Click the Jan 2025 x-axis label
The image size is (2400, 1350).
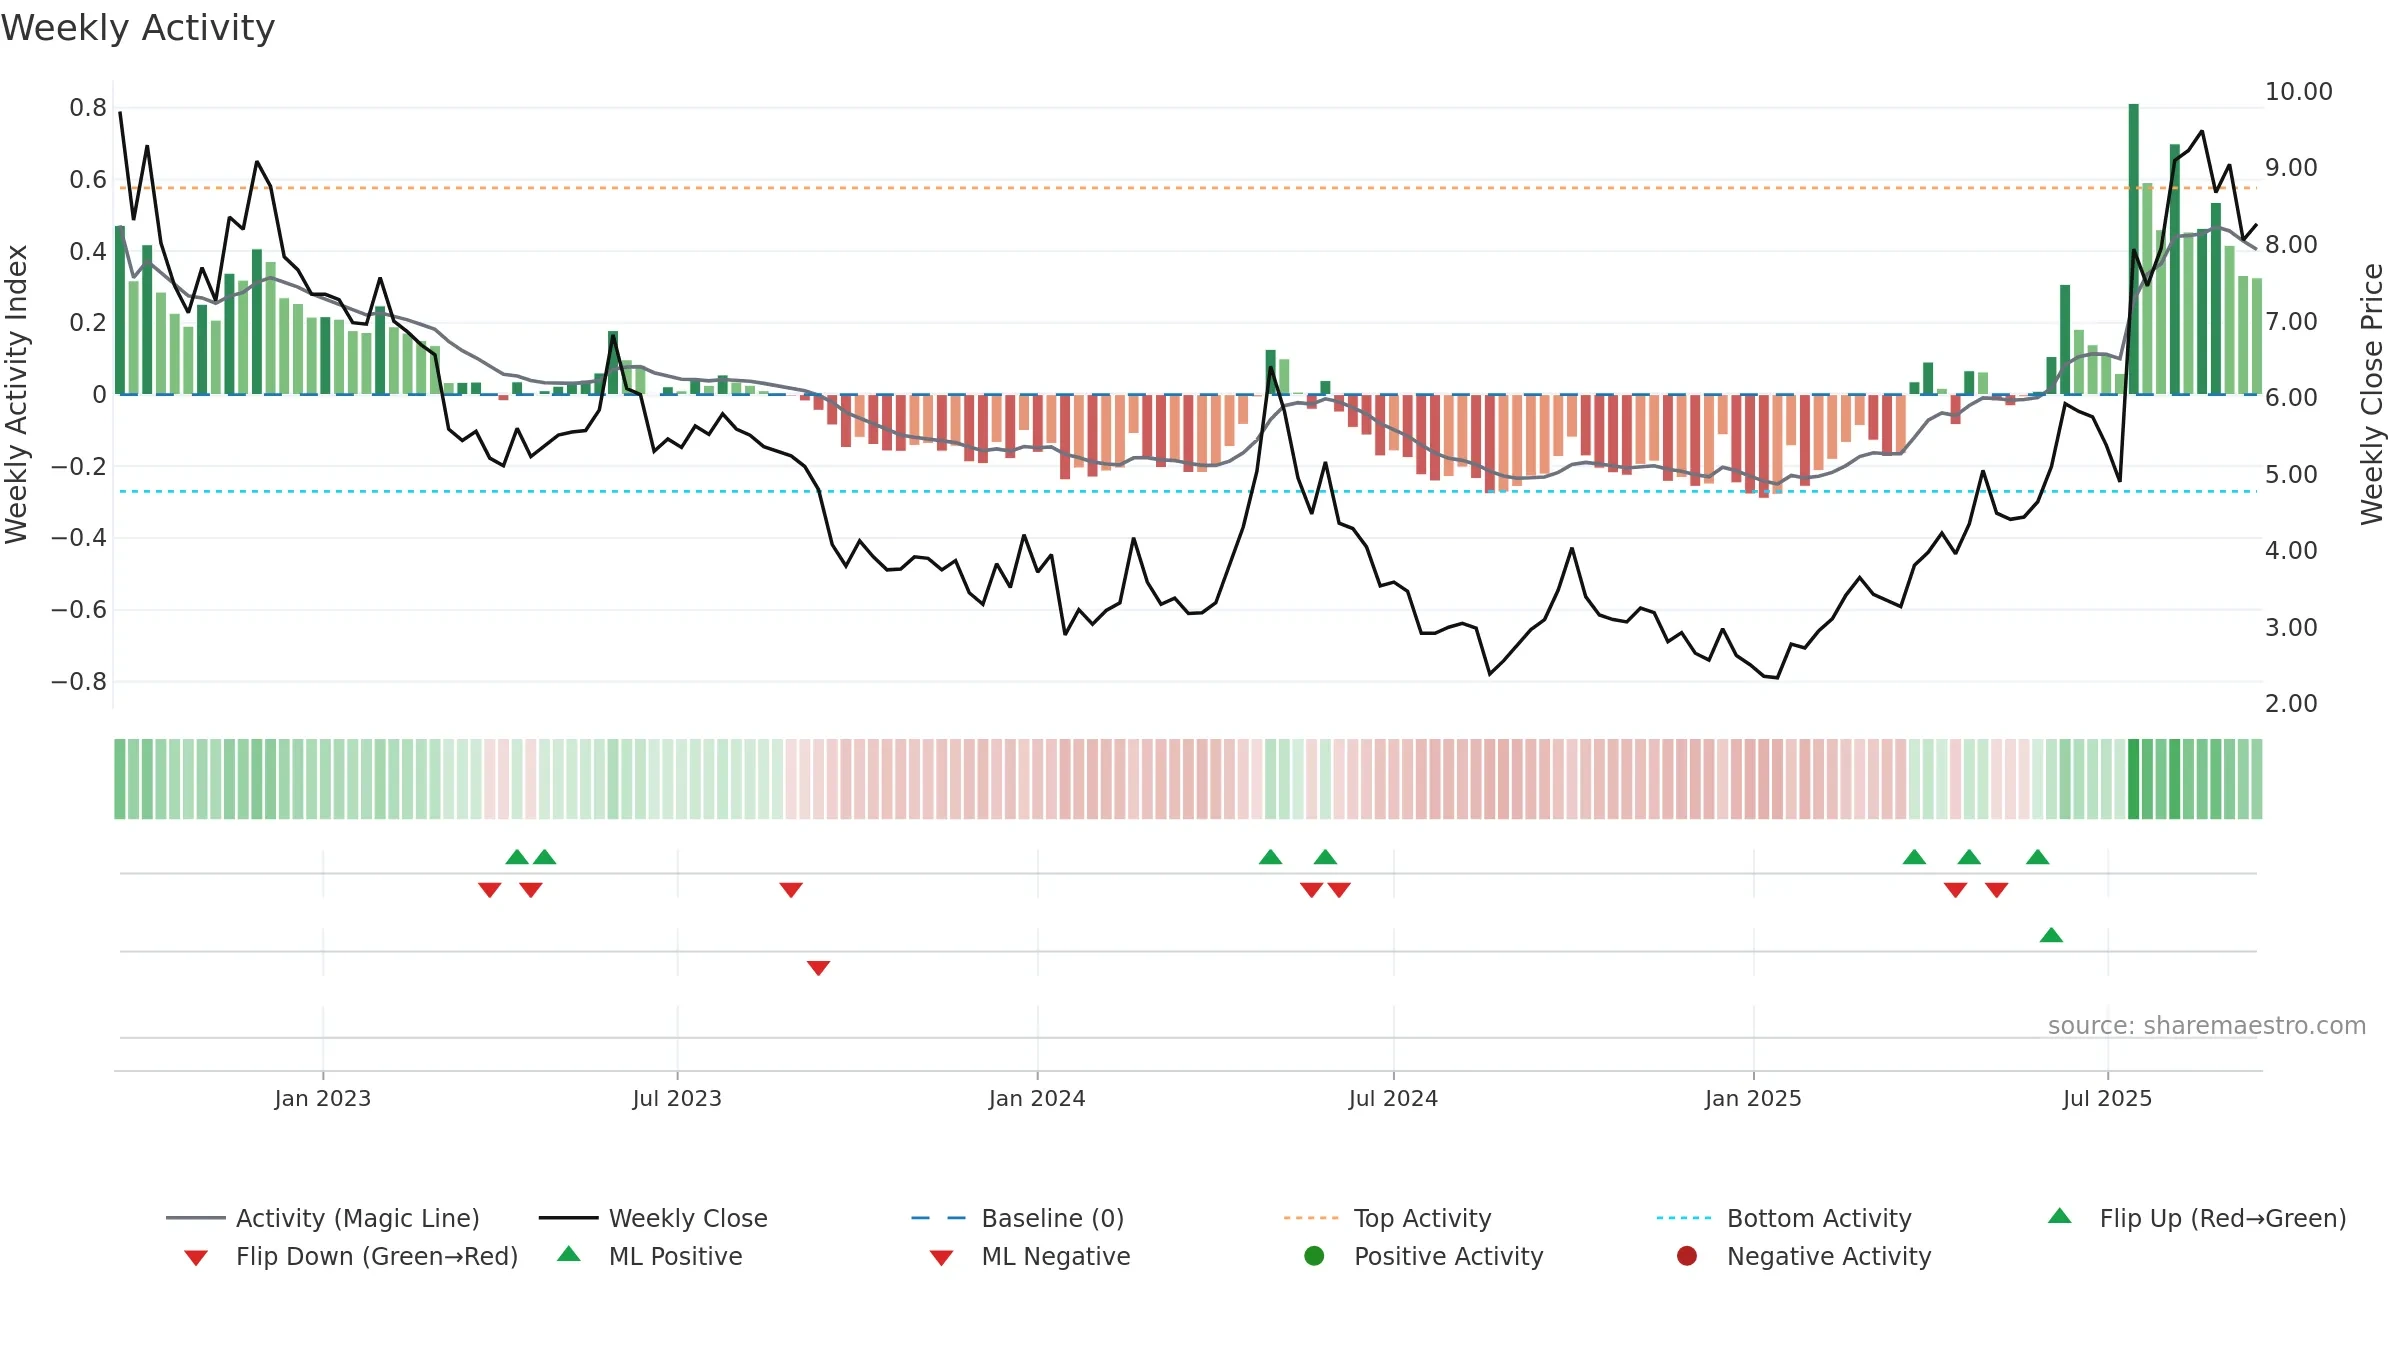click(x=1753, y=1098)
